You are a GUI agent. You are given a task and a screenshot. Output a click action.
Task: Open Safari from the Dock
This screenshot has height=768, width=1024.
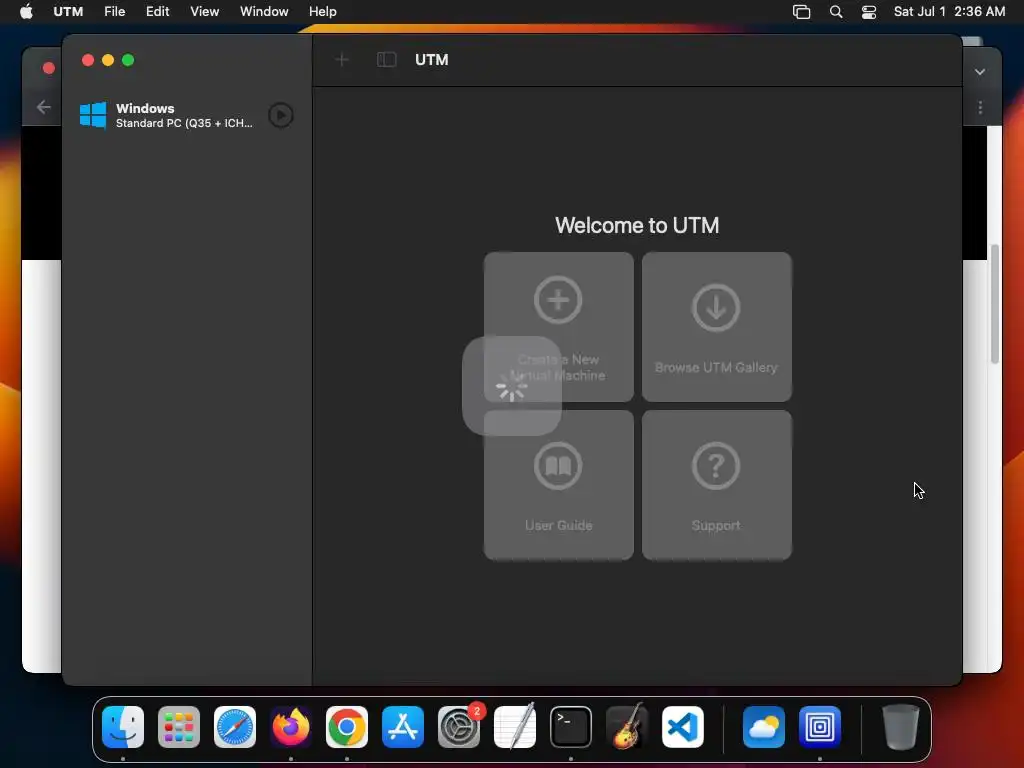(x=235, y=727)
